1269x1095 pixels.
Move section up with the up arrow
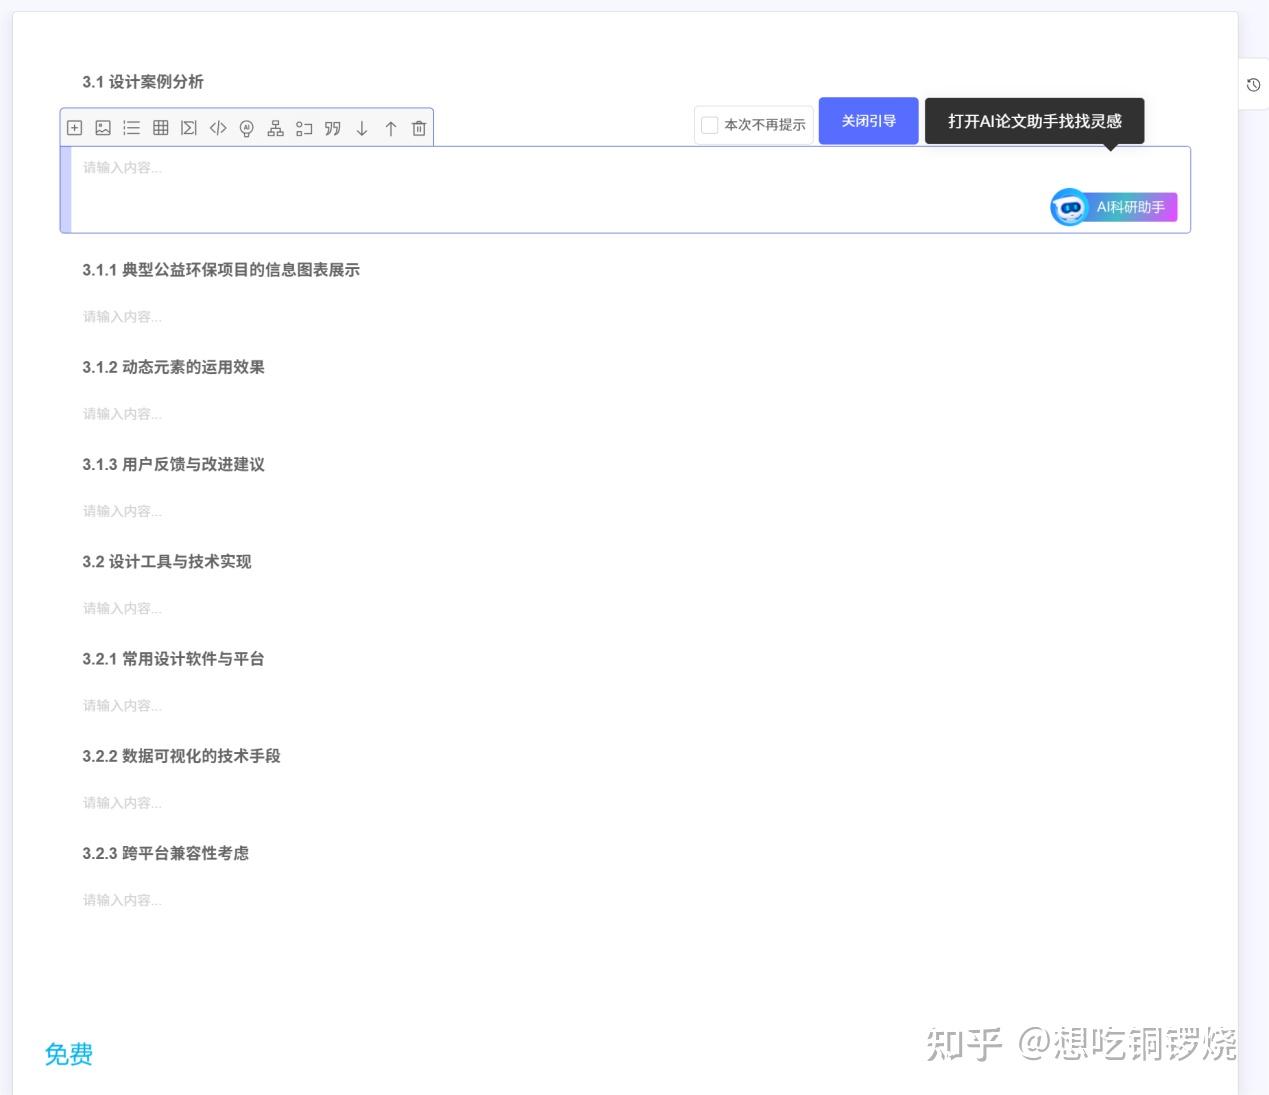pos(391,128)
